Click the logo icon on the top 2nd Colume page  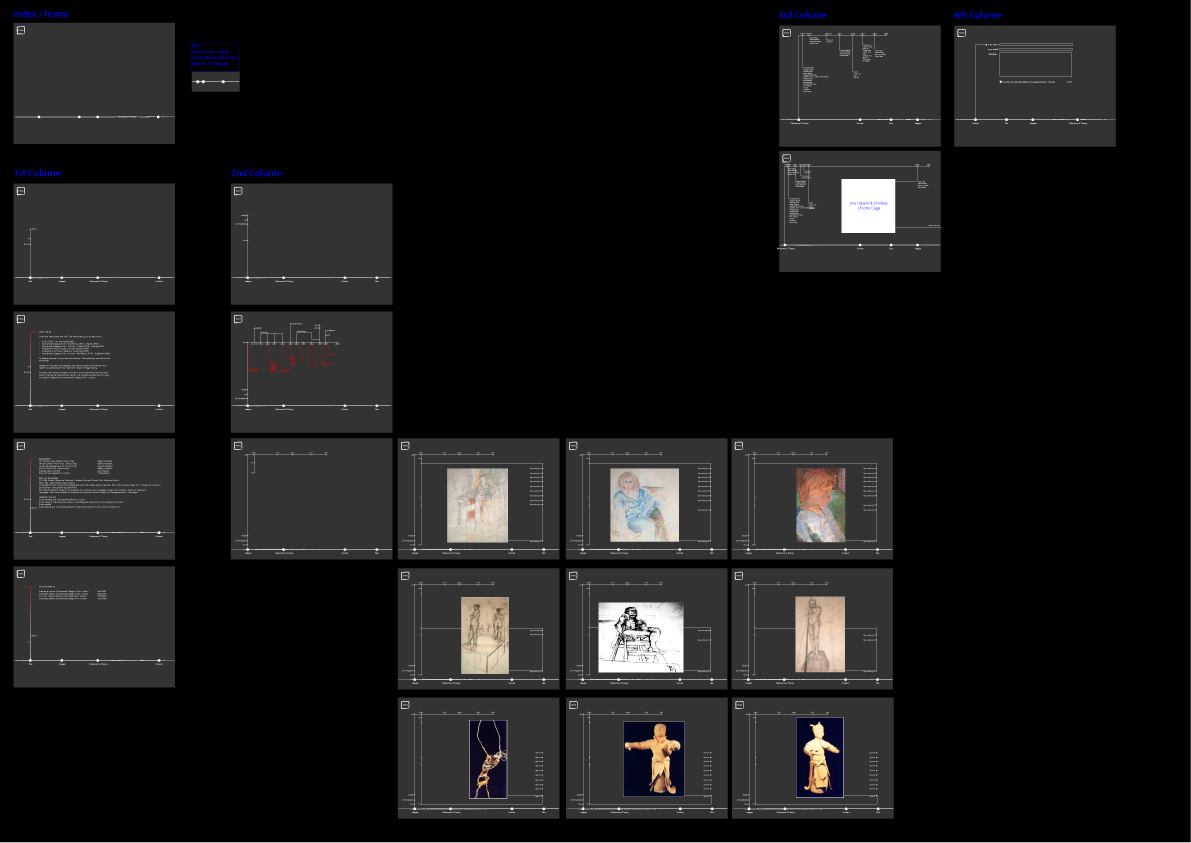pos(238,191)
